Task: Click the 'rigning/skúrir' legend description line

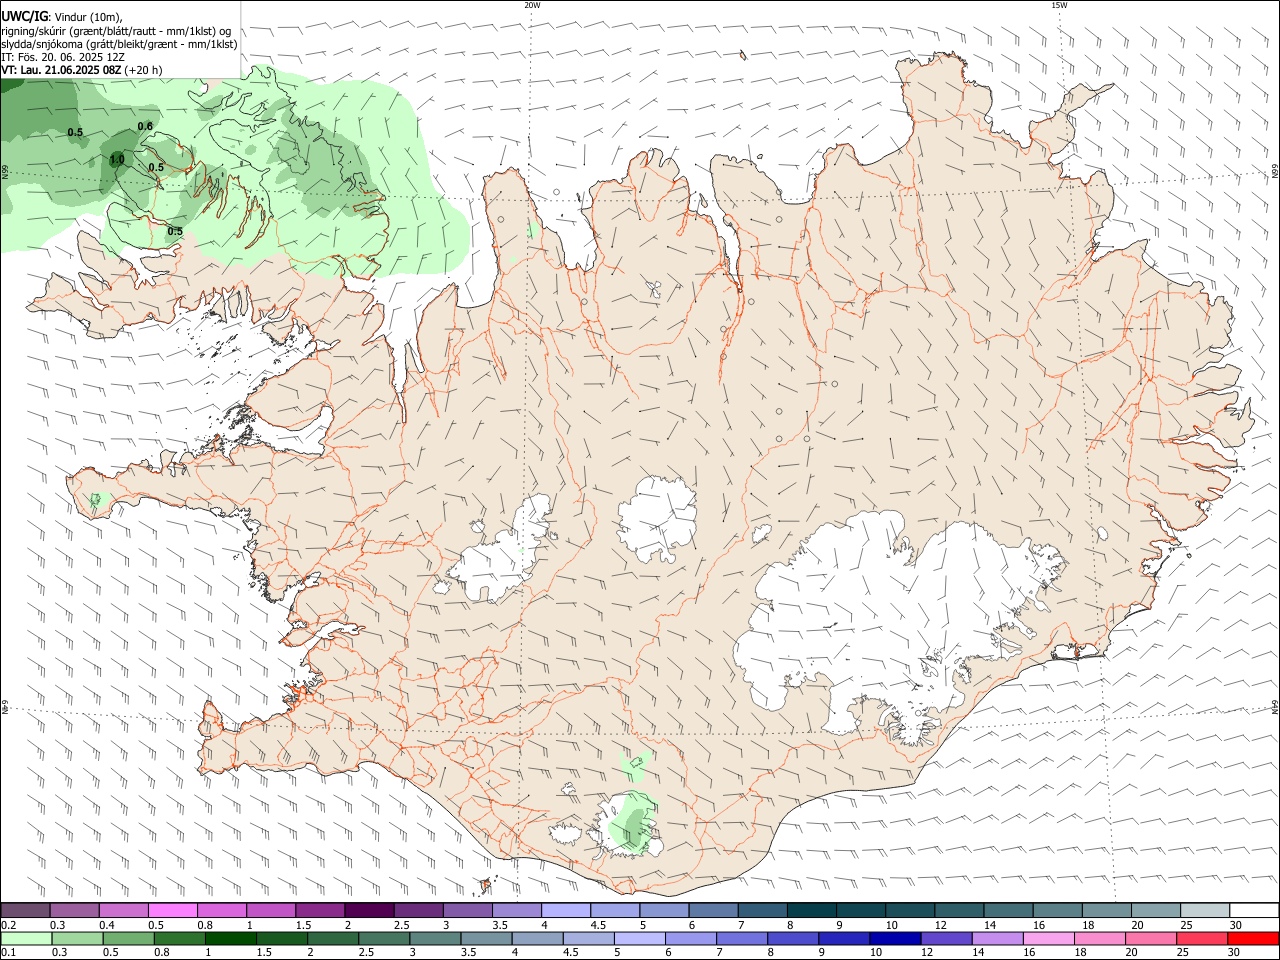Action: pyautogui.click(x=116, y=31)
